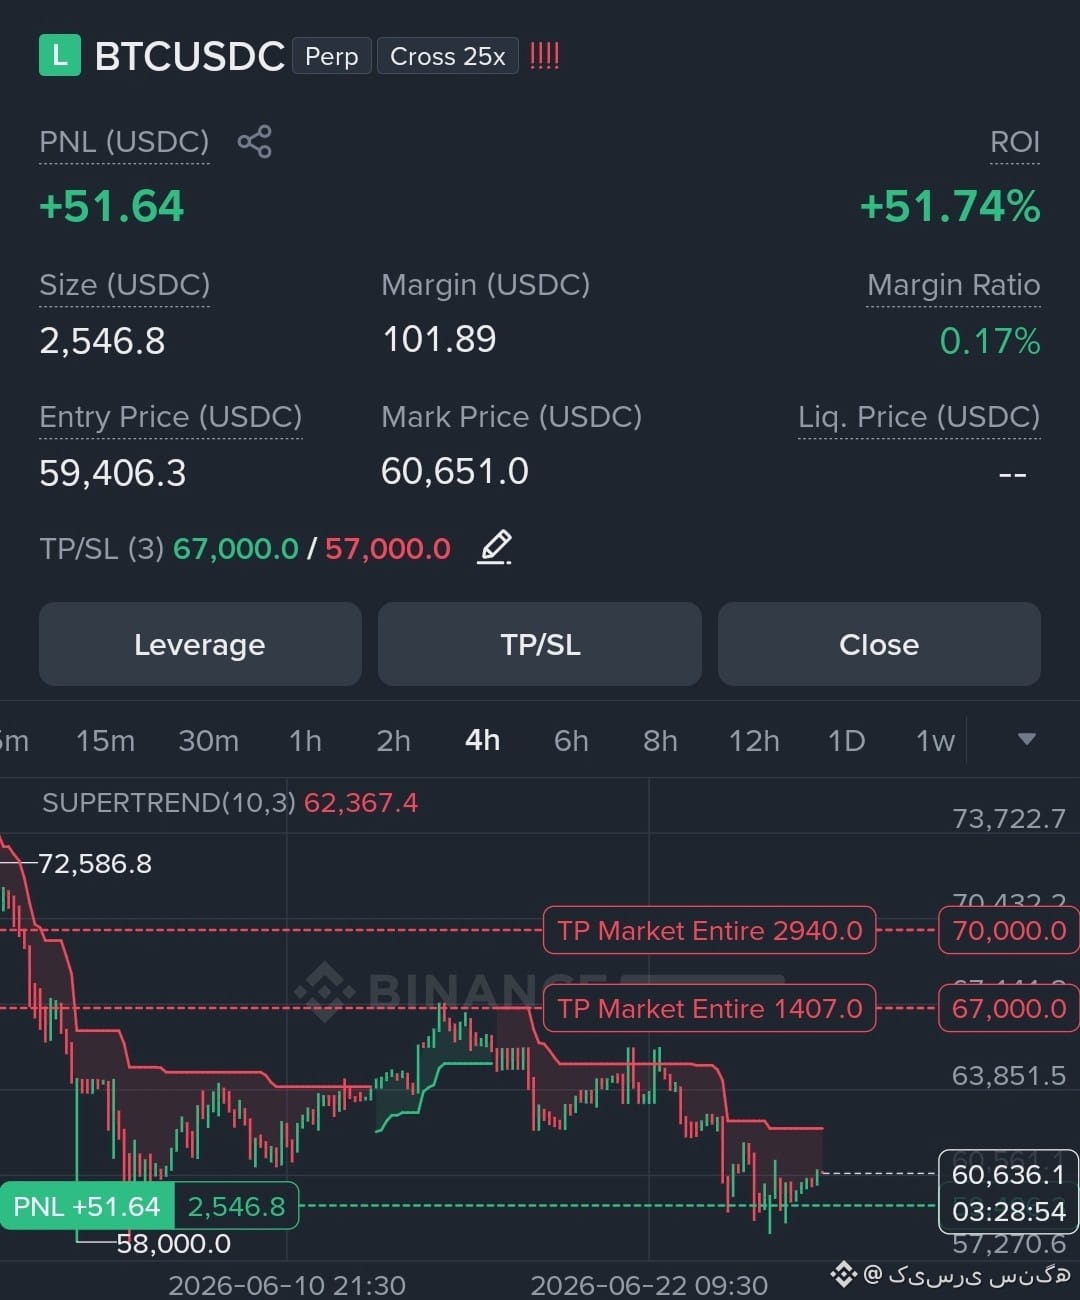Tap the Margin Ratio label

(x=953, y=285)
